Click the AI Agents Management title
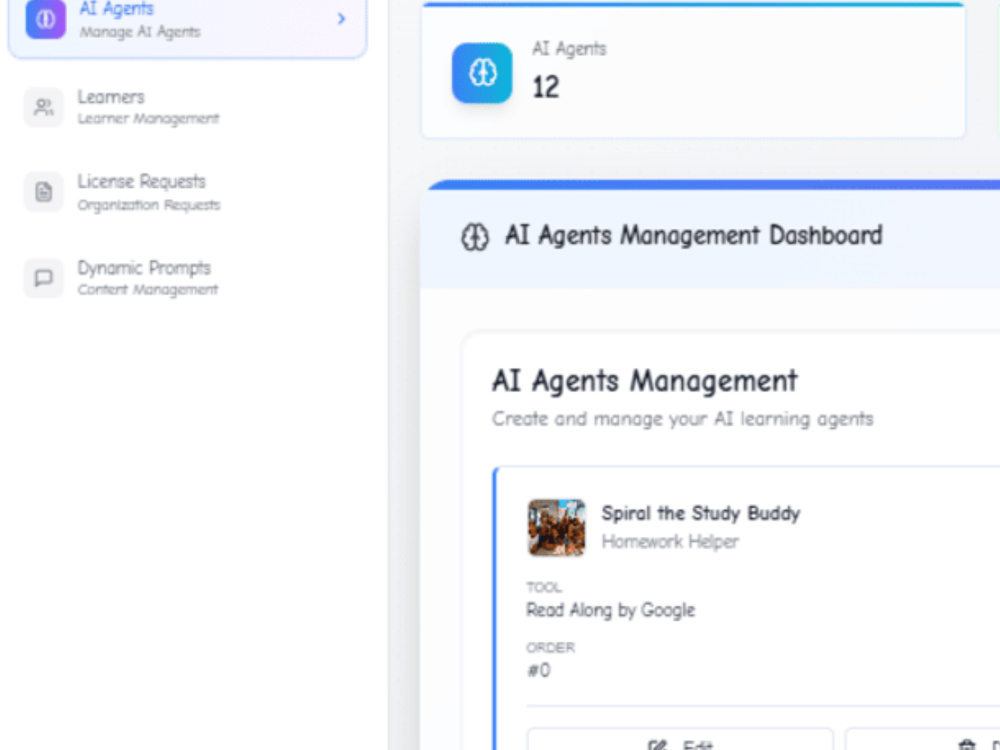1000x750 pixels. [x=645, y=381]
